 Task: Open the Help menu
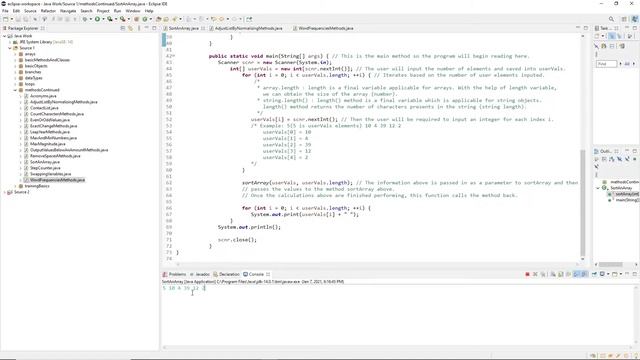pos(149,11)
